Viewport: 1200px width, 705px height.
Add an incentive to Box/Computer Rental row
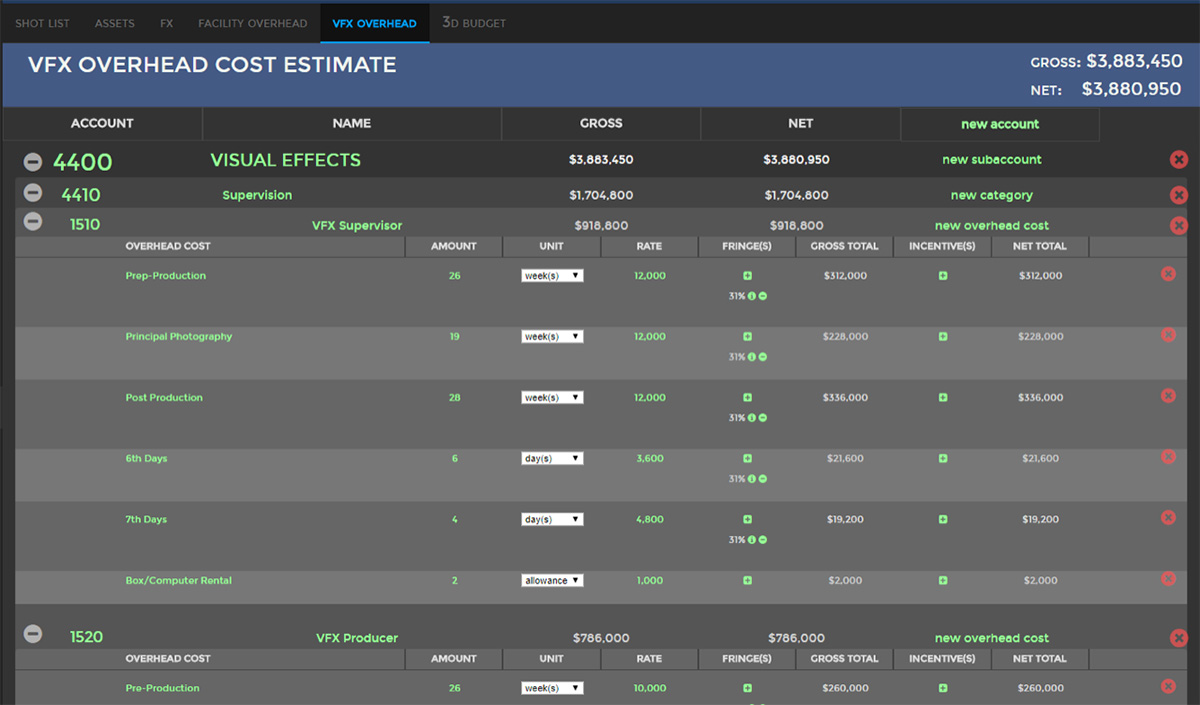click(942, 581)
